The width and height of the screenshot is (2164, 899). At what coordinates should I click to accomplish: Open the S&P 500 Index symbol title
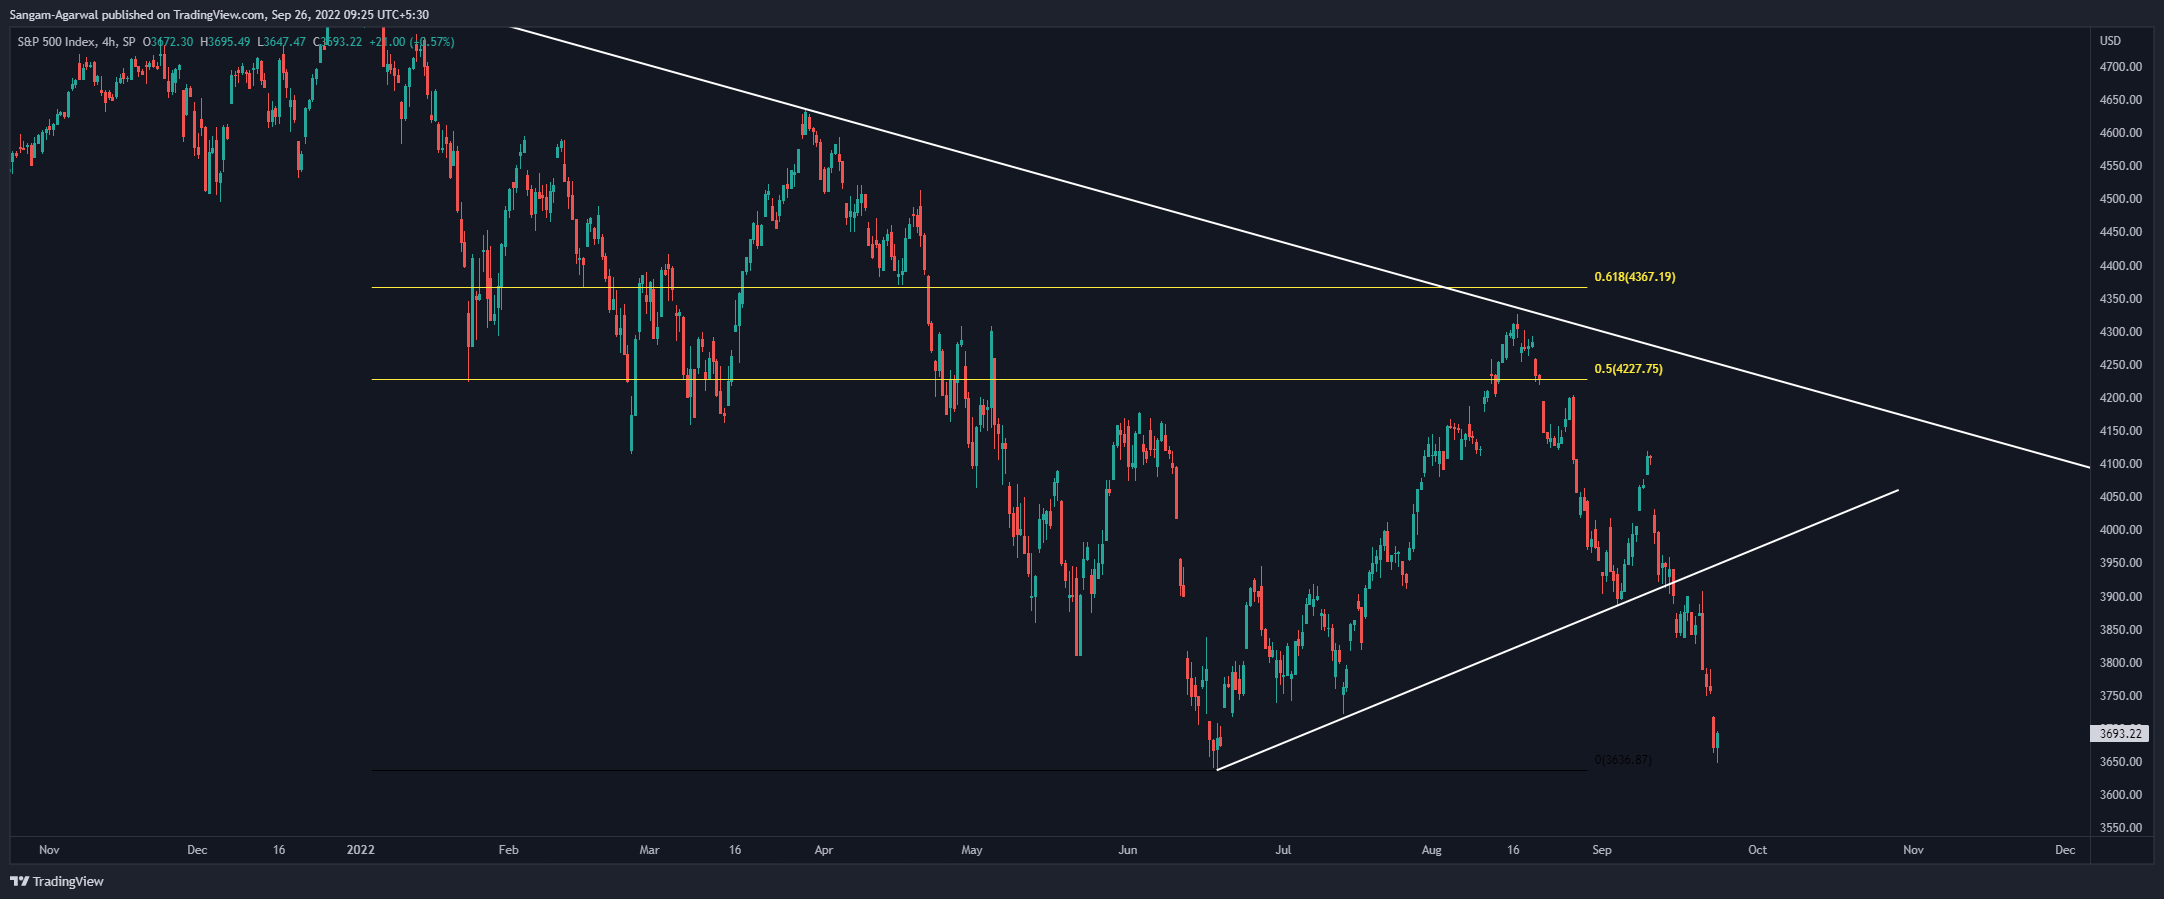pos(57,42)
